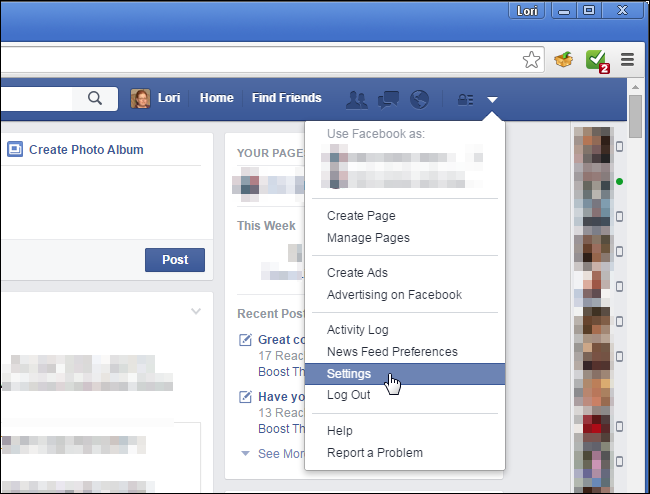The image size is (650, 494).
Task: Click '13 Reac' text under second post
Action: click(281, 413)
